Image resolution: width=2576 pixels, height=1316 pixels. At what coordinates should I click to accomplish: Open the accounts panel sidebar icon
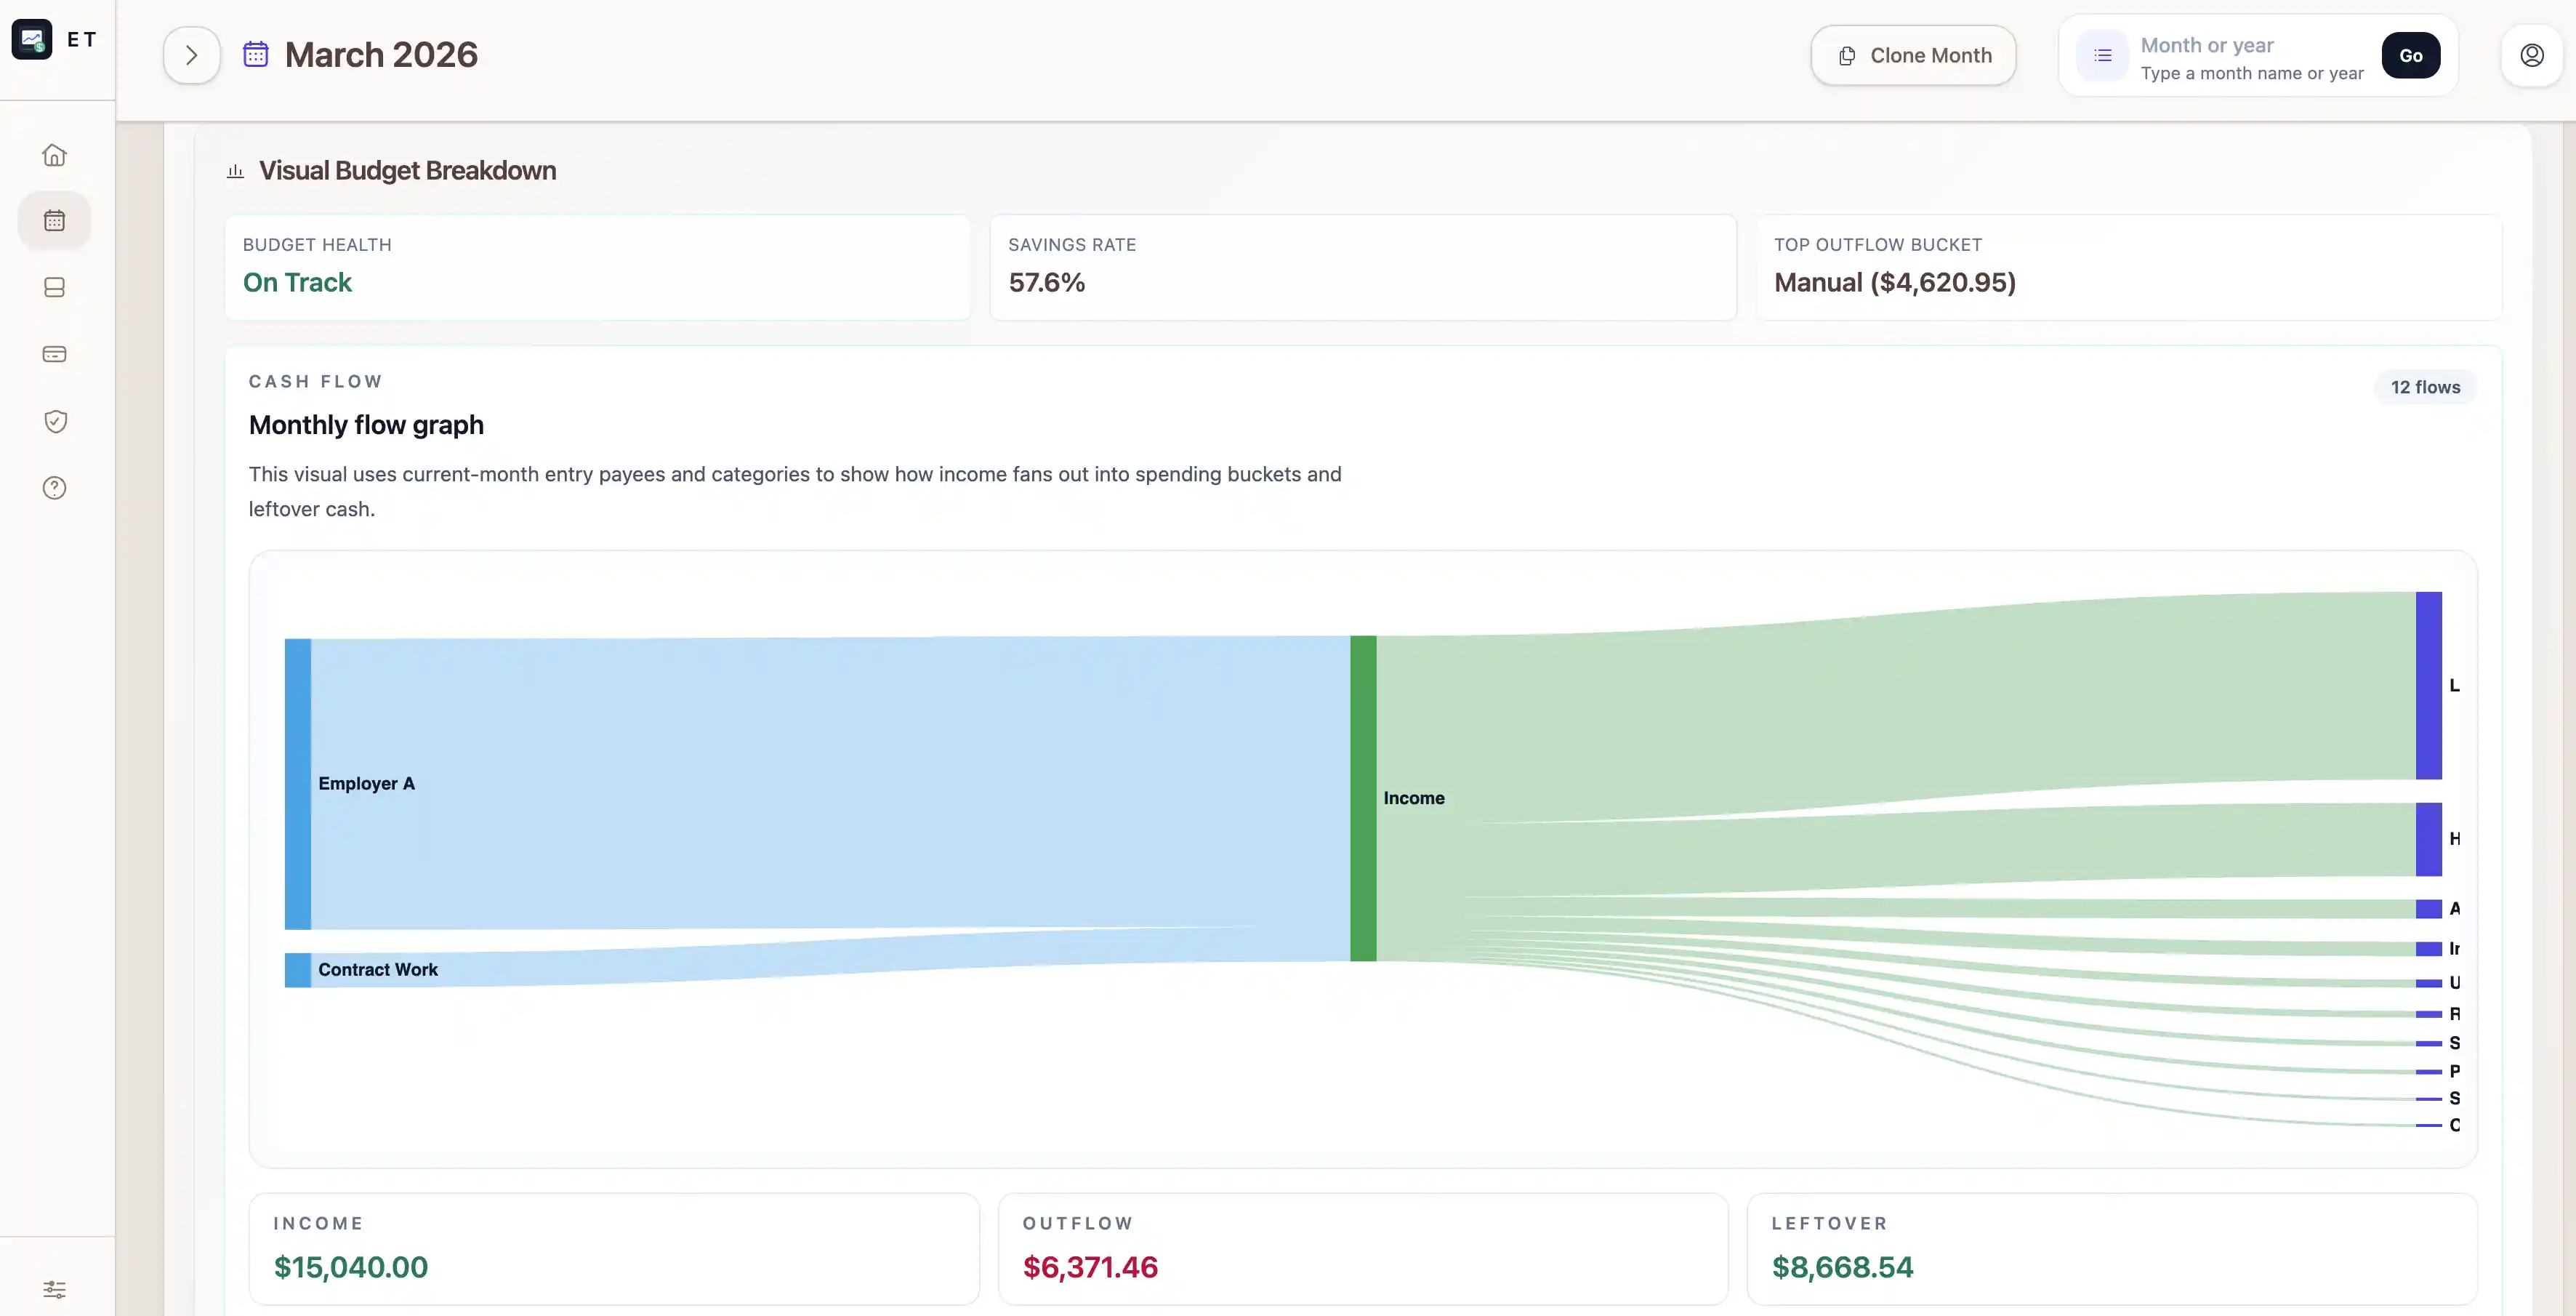pos(54,288)
